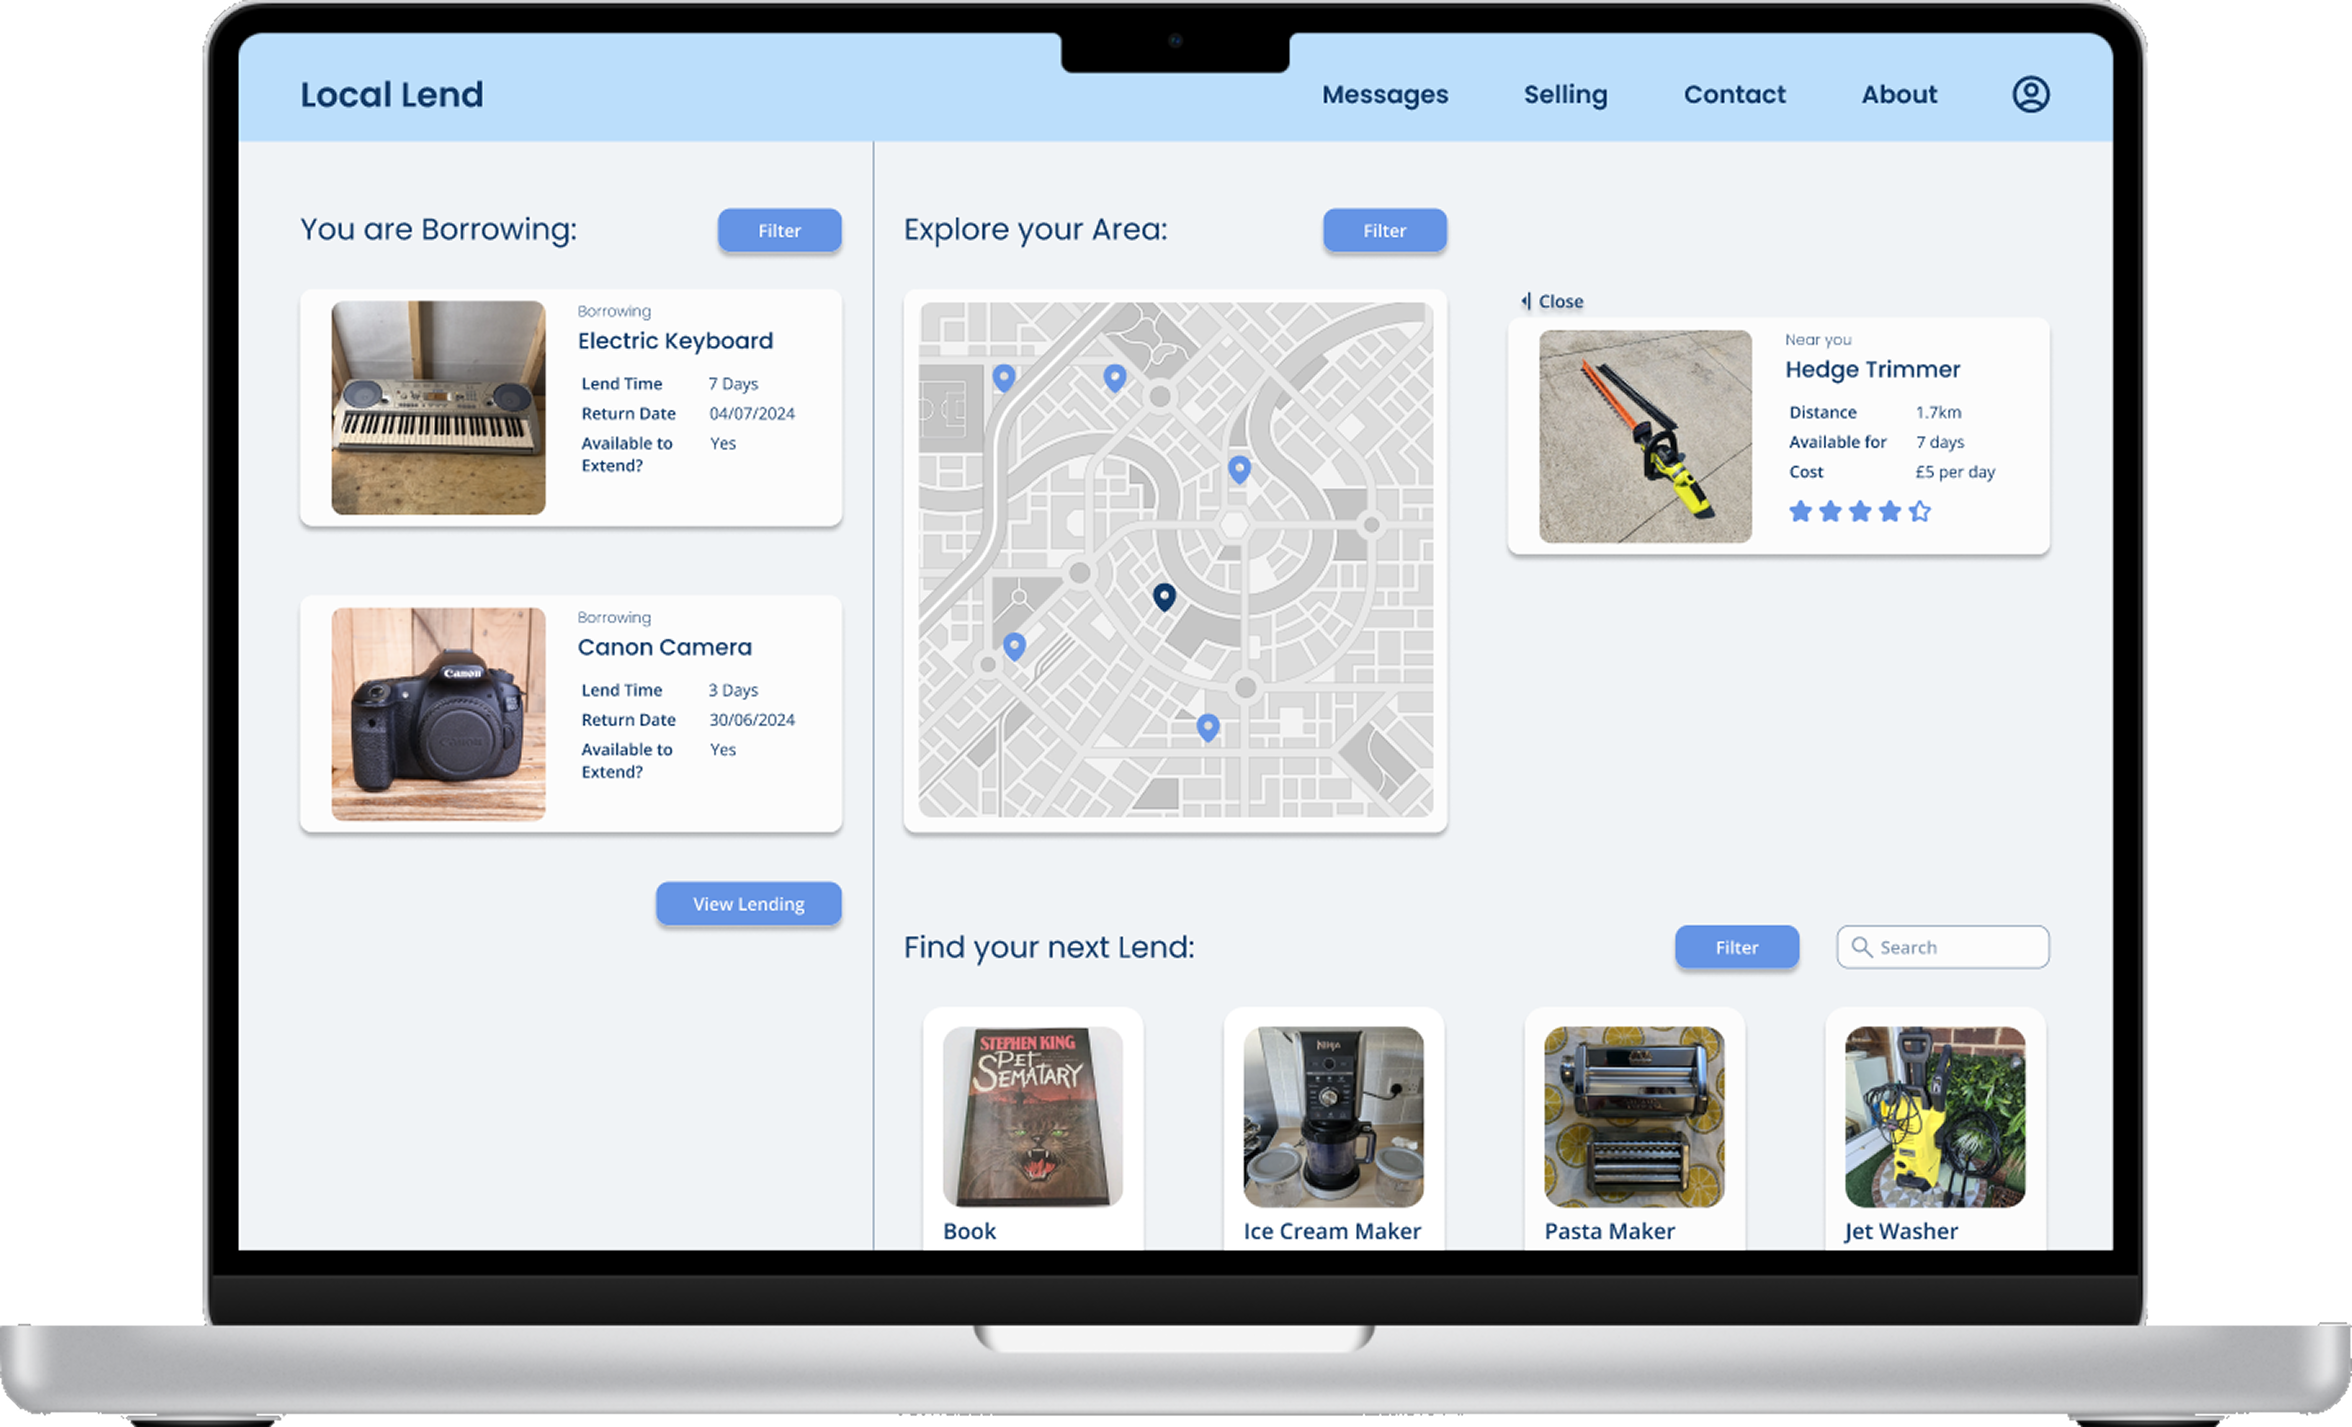Image resolution: width=2352 pixels, height=1427 pixels.
Task: Open the Canon Camera borrowing card
Action: point(570,714)
